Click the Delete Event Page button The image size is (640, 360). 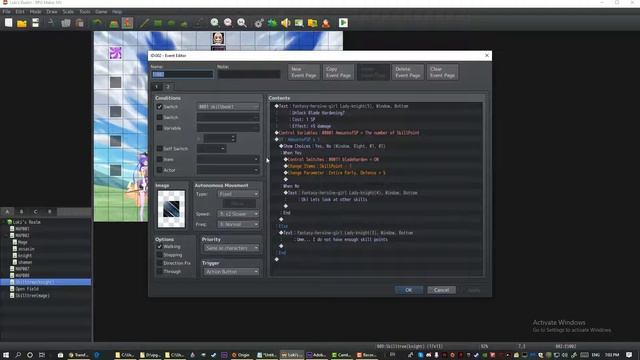[407, 72]
